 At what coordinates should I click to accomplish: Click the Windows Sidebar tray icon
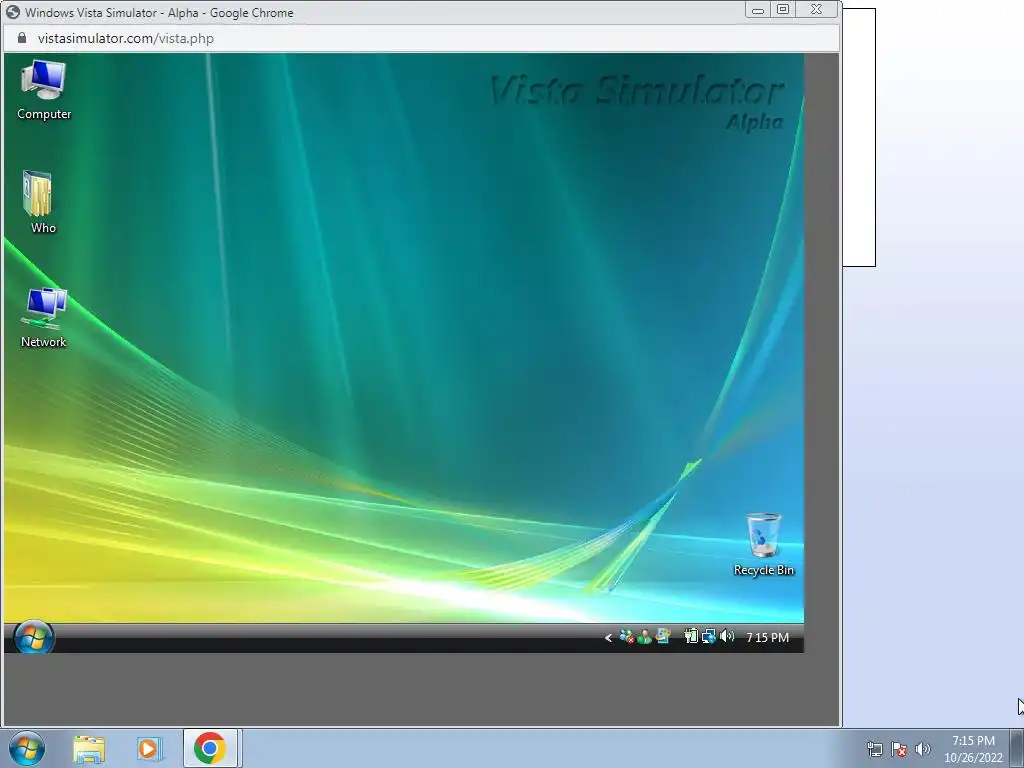pos(663,636)
